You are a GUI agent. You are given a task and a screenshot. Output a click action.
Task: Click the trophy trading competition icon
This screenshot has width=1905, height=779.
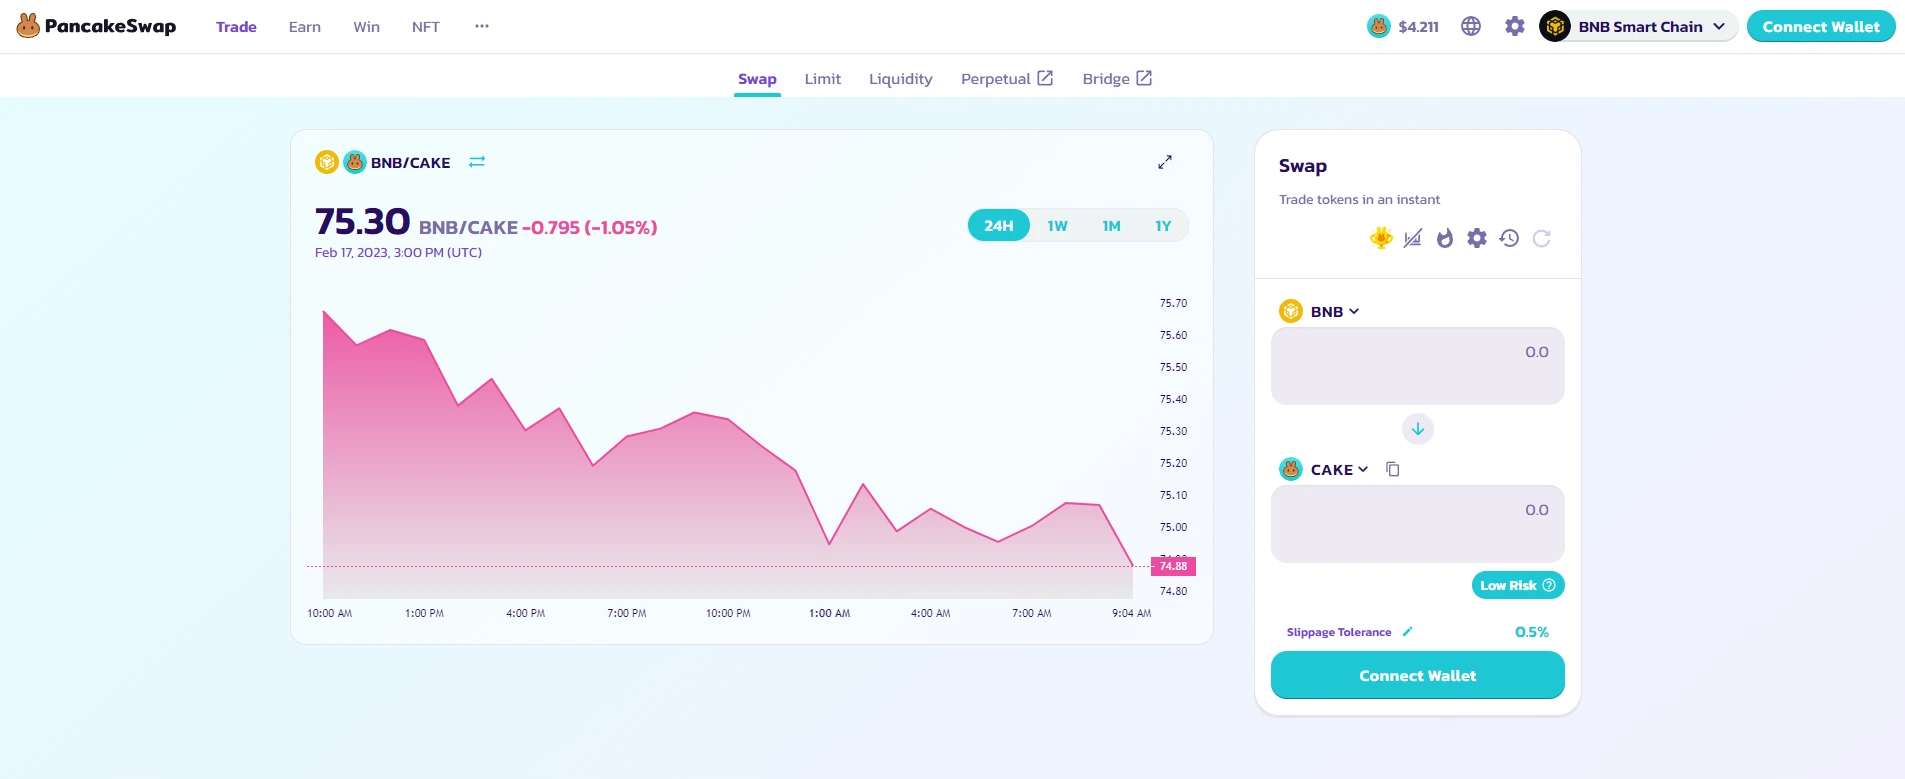[x=1381, y=238]
